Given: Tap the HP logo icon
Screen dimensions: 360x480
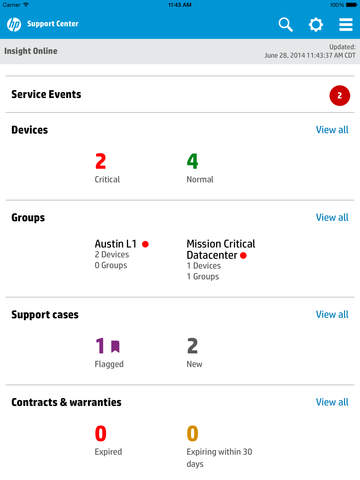Looking at the screenshot, I should (x=14, y=24).
